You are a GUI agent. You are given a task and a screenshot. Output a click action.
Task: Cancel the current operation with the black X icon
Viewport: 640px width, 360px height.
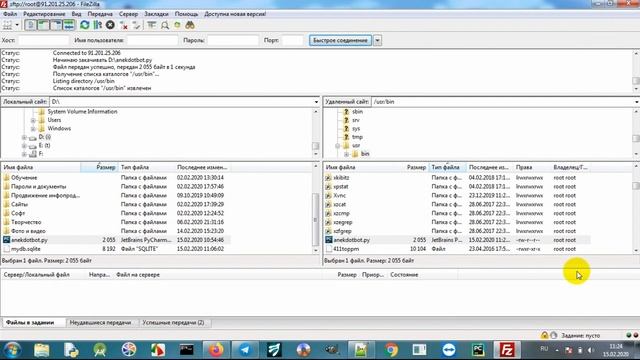pyautogui.click(x=110, y=25)
